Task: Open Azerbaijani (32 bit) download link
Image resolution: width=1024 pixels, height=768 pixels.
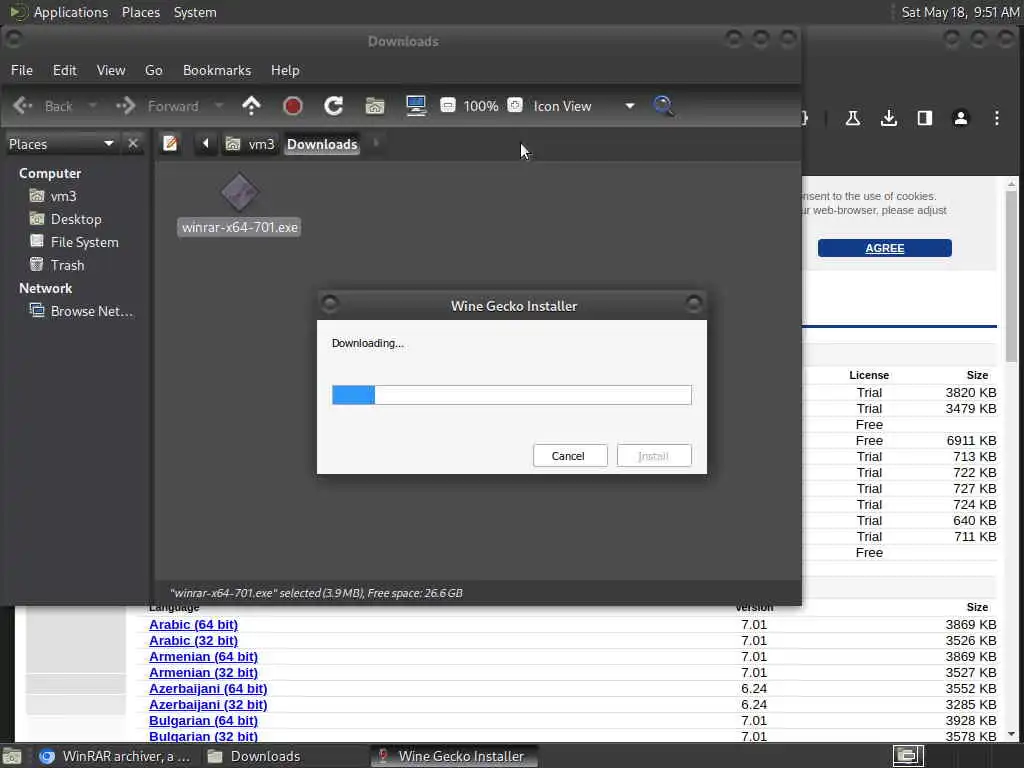Action: 208,705
